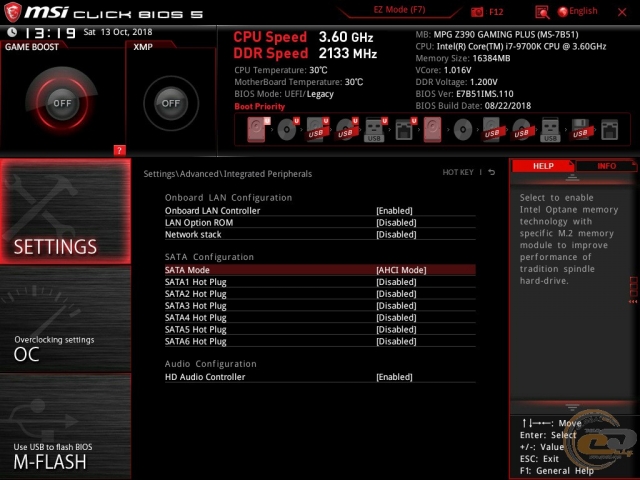Switch to the INFO tab
Image resolution: width=640 pixels, height=480 pixels.
tap(606, 166)
